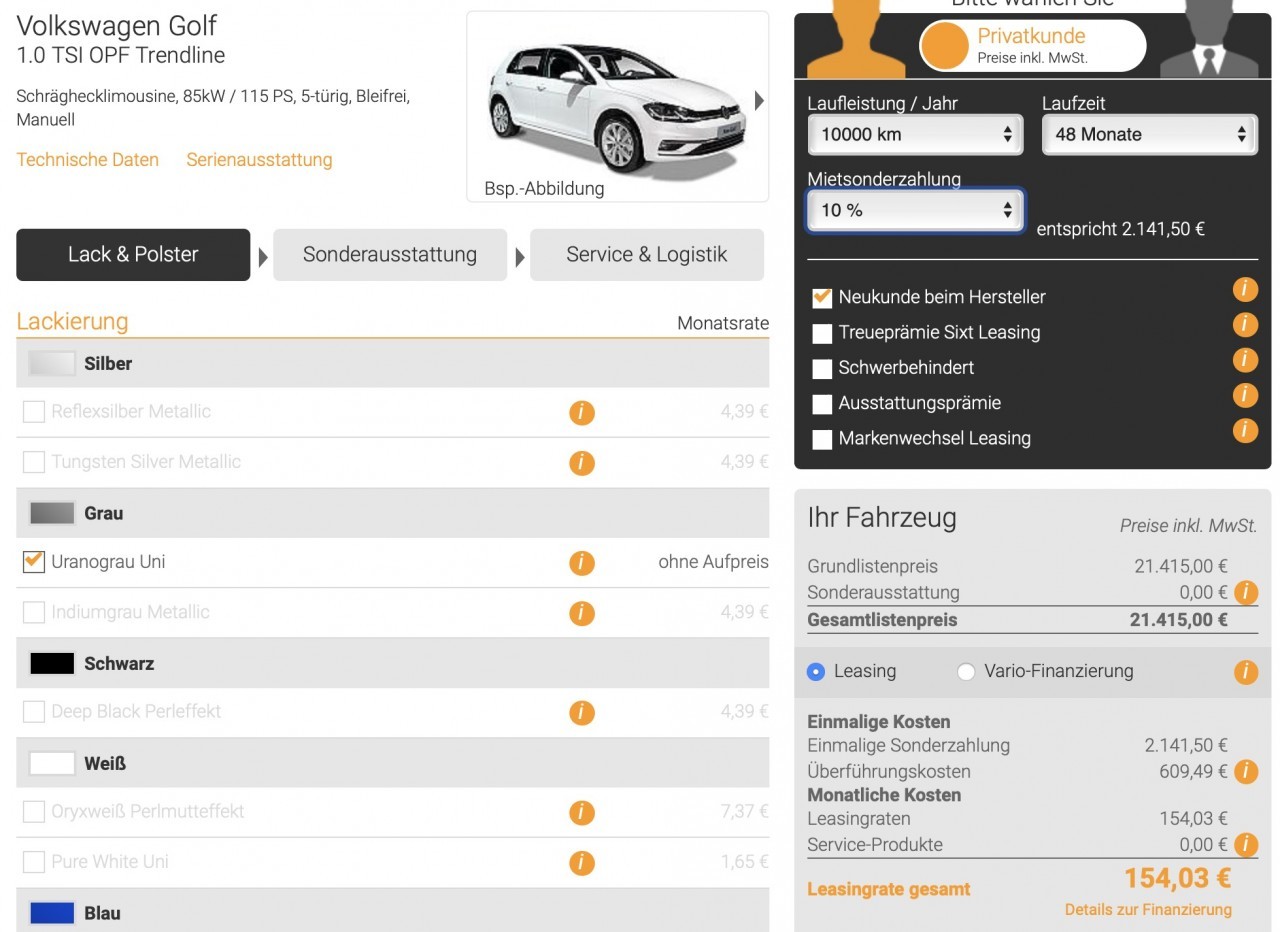Click the Leasingrate gesamt 154,03 € amount
The image size is (1280, 932).
coord(1177,879)
